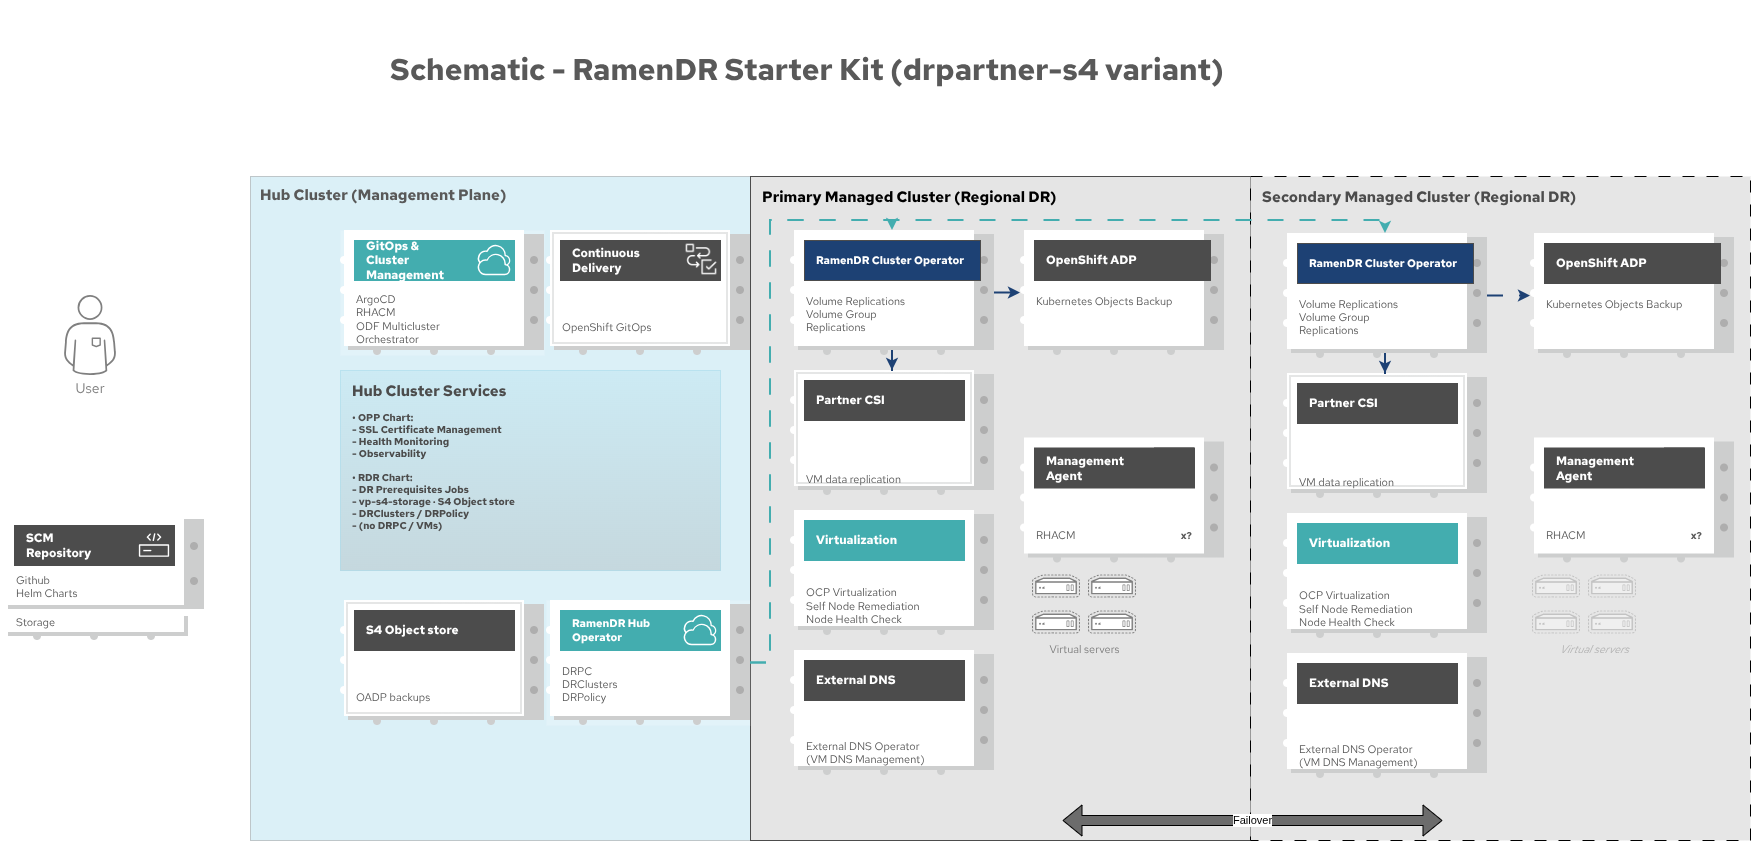Screen dimensions: 1753x843
Task: Click 'S4 Object store' card header
Action: pyautogui.click(x=434, y=630)
